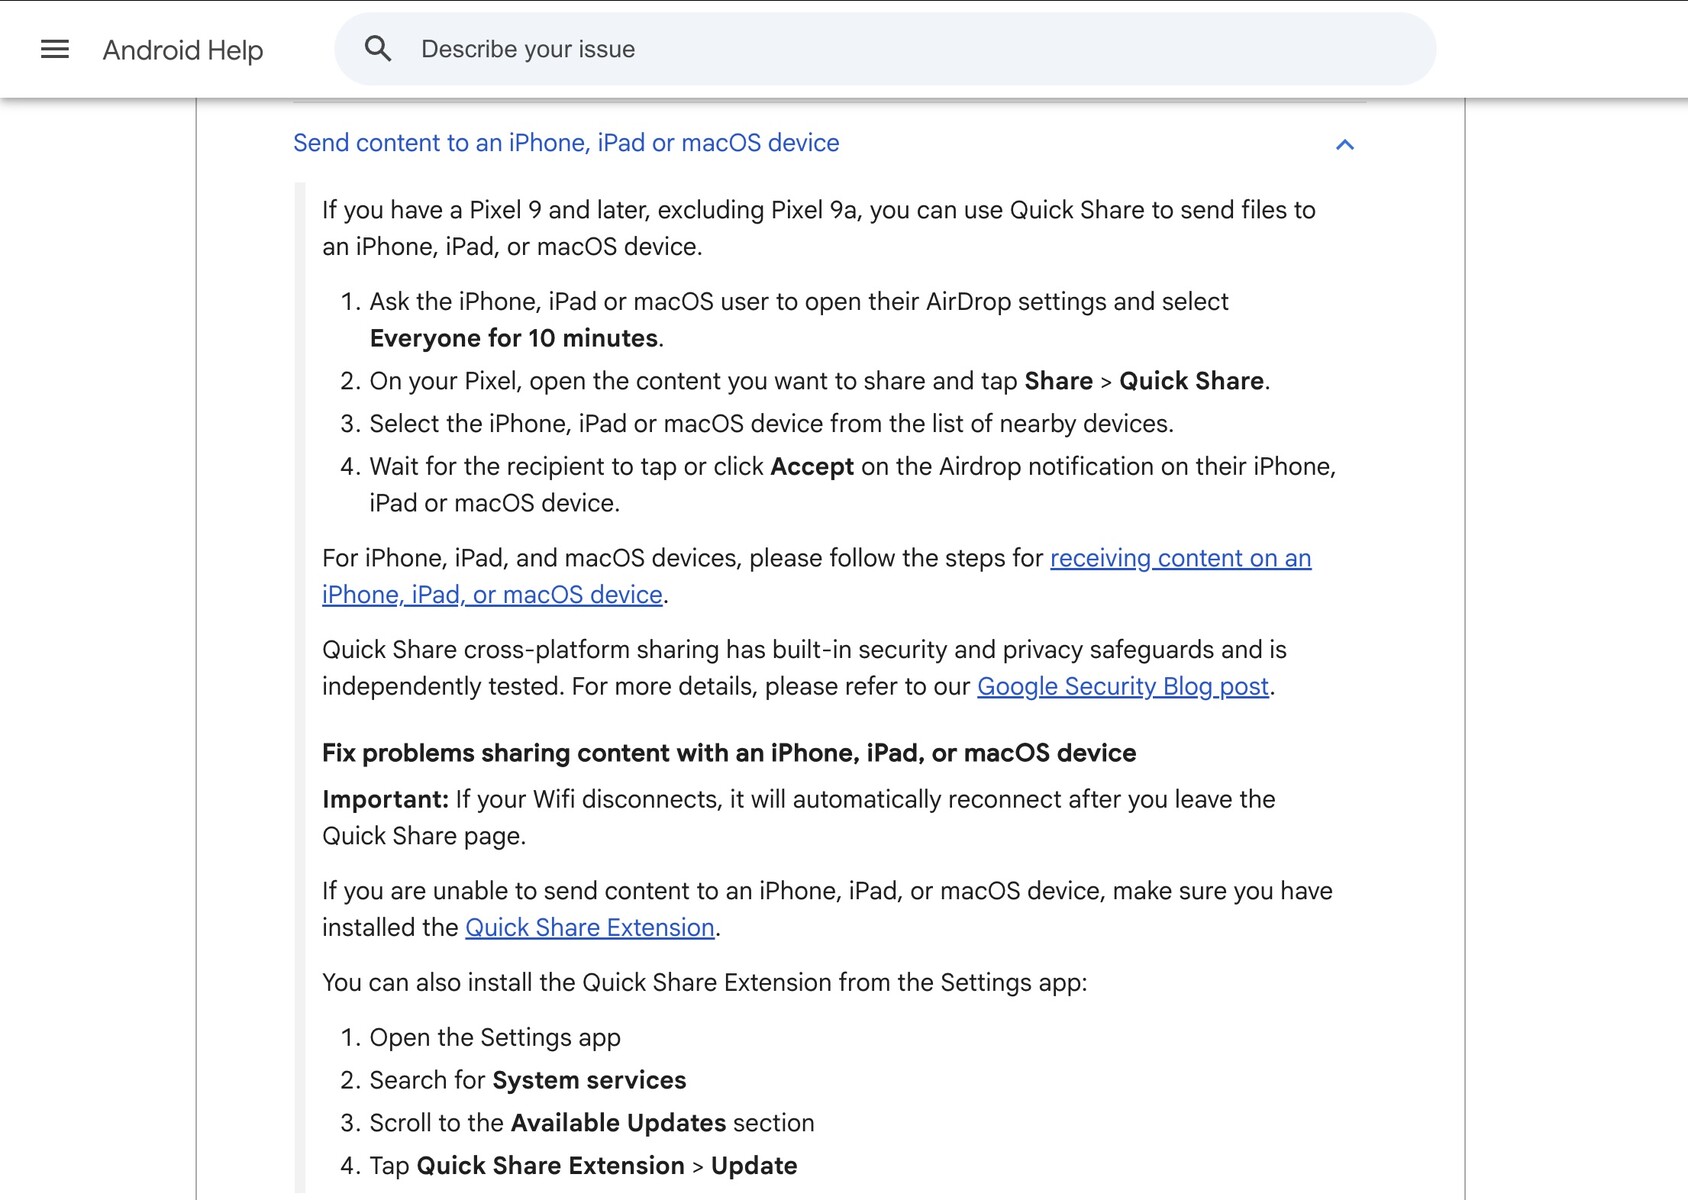Collapse the section using the chevron arrow
The width and height of the screenshot is (1688, 1200).
tap(1345, 145)
